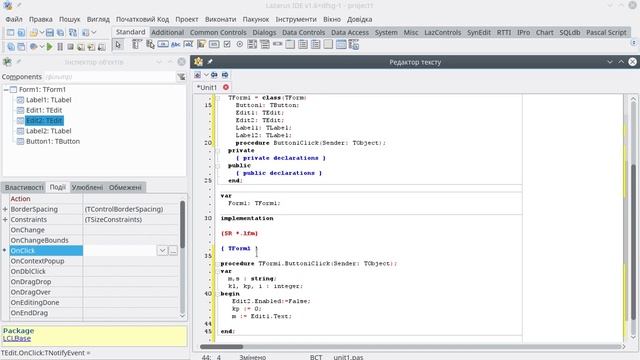The width and height of the screenshot is (640, 360).
Task: Pick TComboBox component from palette
Action: point(264,44)
